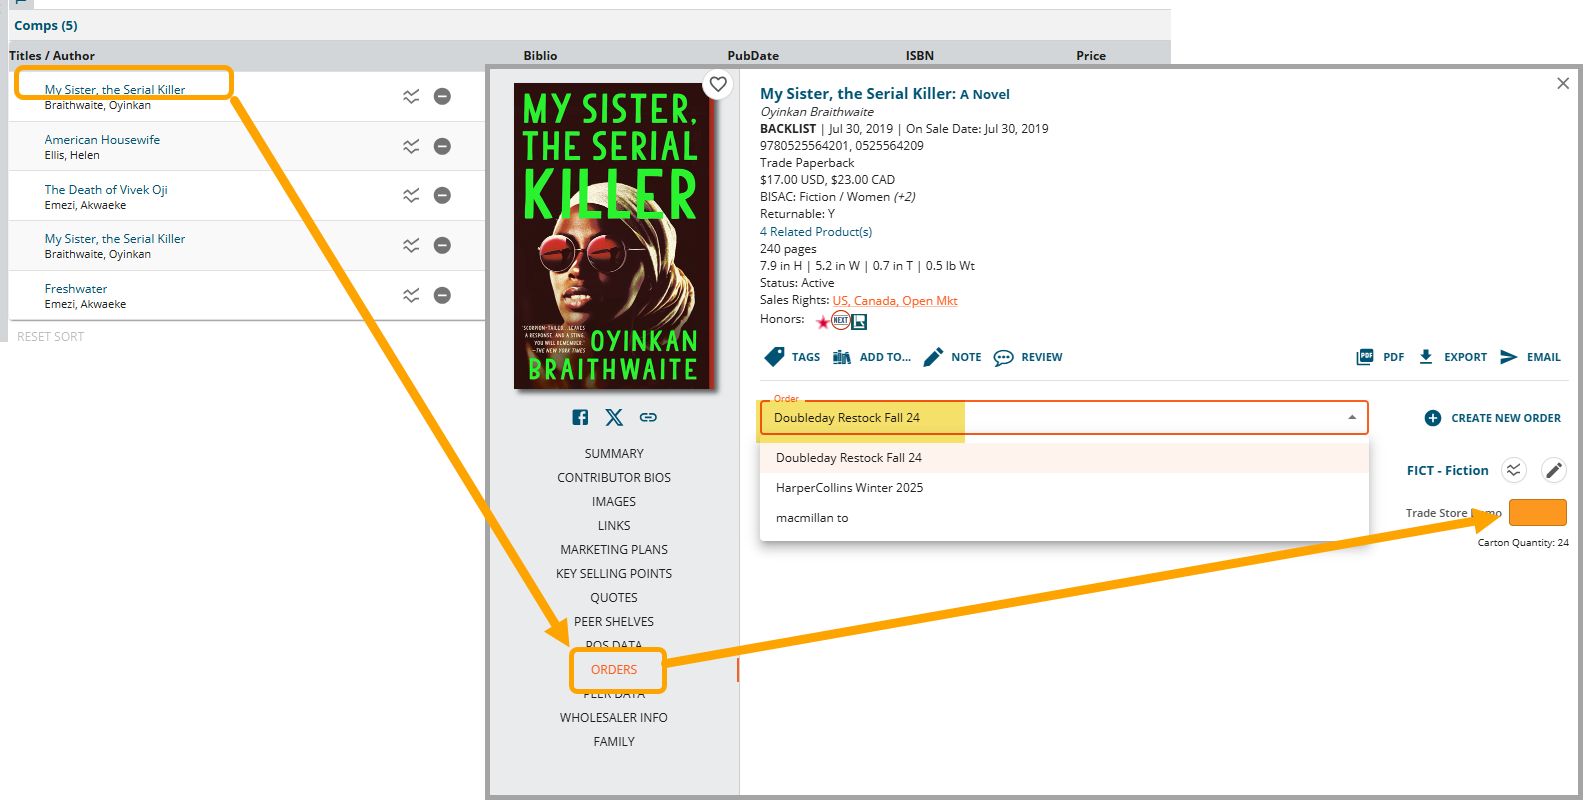Share the title via Facebook icon

click(x=580, y=418)
